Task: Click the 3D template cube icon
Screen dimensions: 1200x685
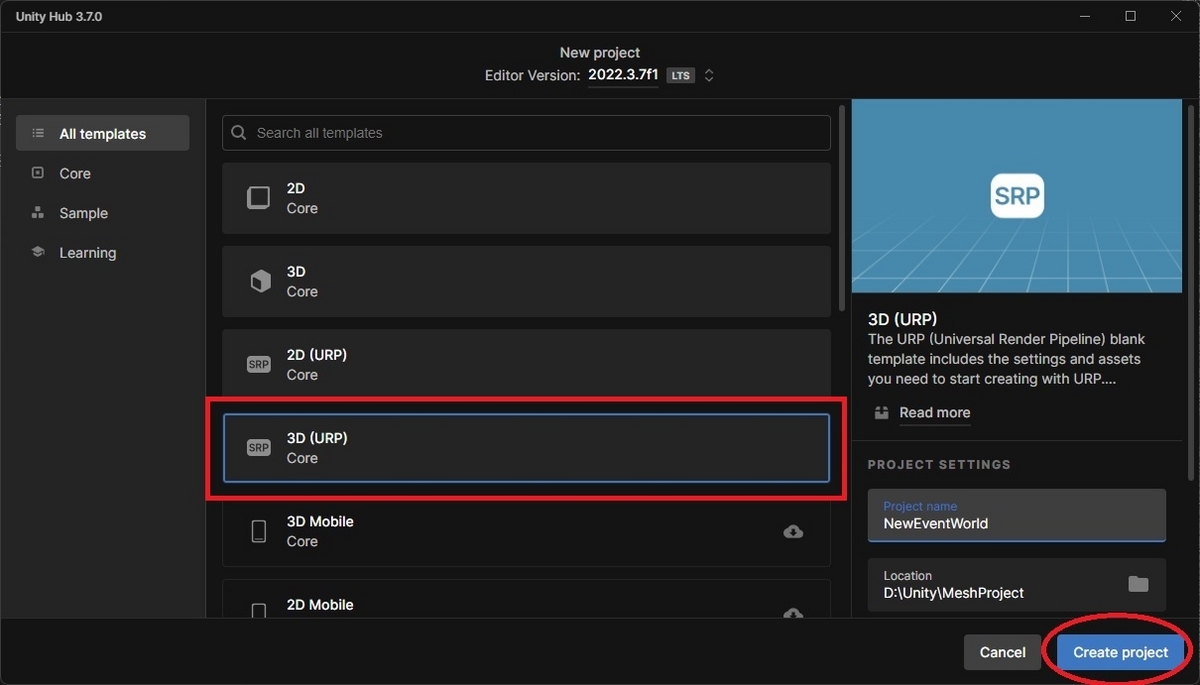Action: 259,282
